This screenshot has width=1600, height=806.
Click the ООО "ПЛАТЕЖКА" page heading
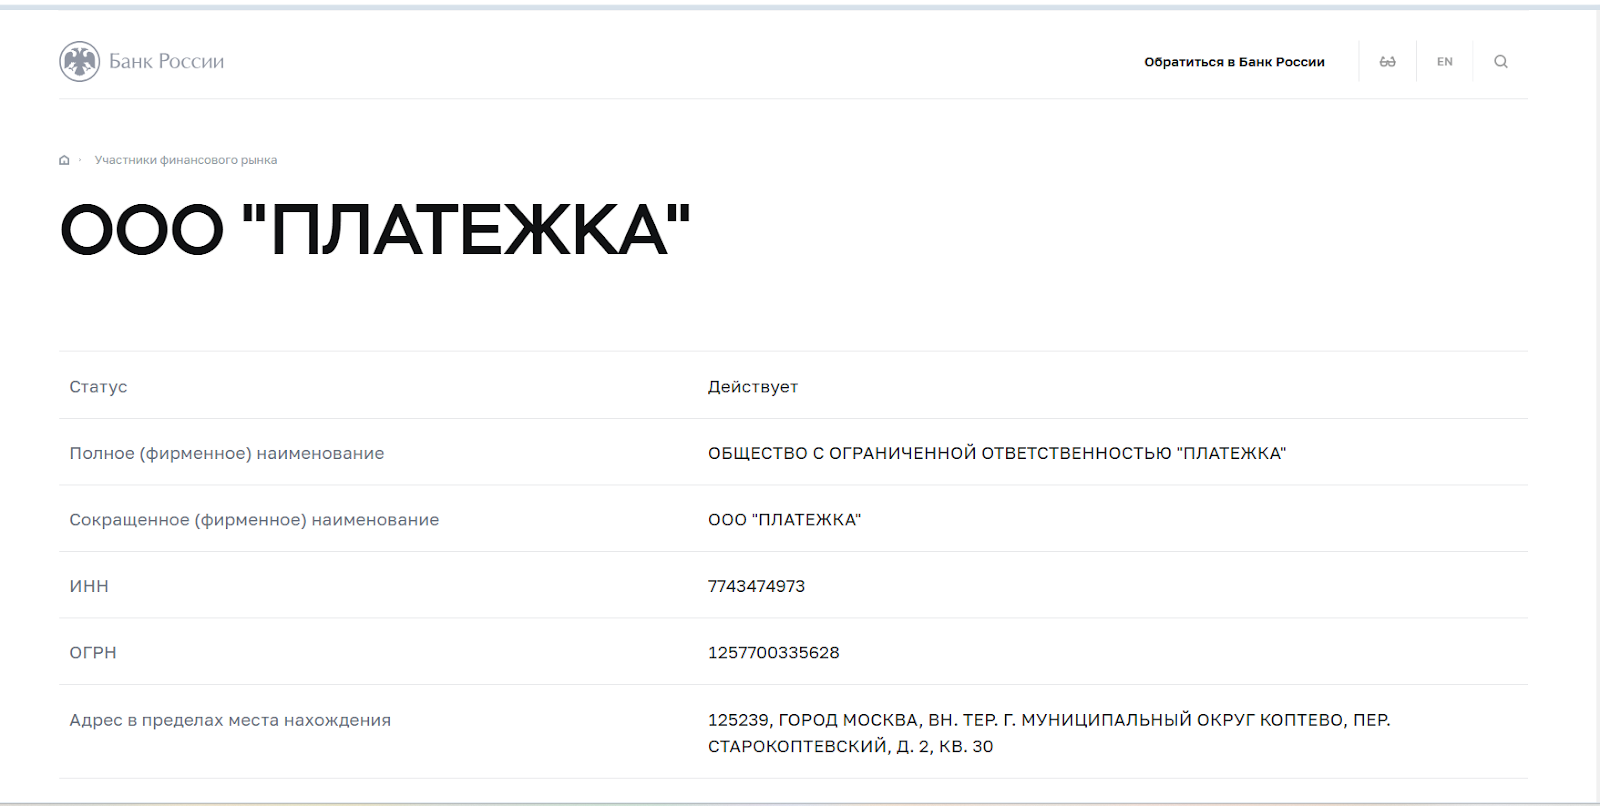point(375,230)
